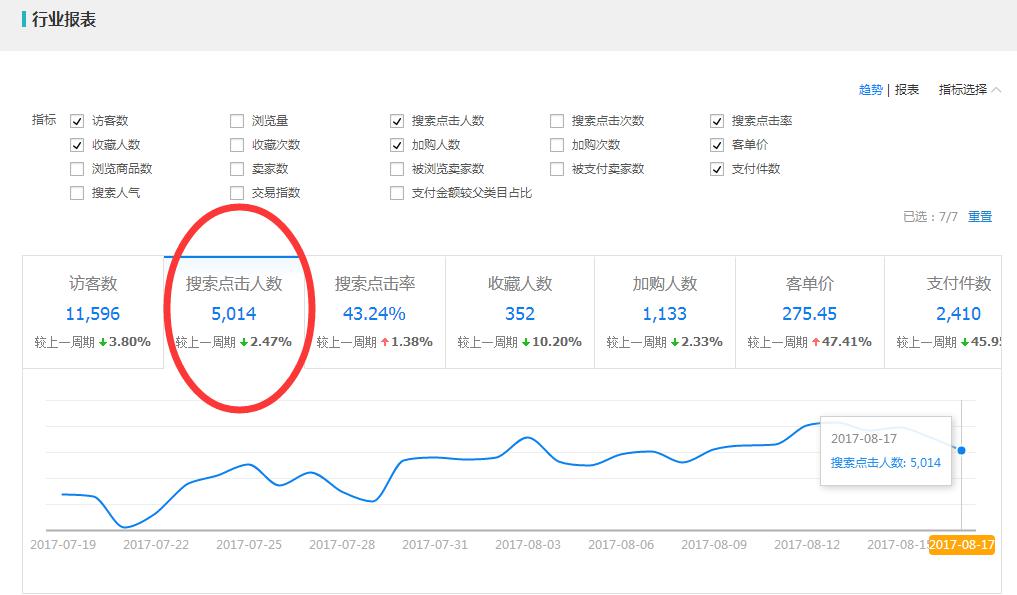This screenshot has height=595, width=1017.
Task: Uncheck the 搜索点击率 checkbox
Action: (x=717, y=121)
